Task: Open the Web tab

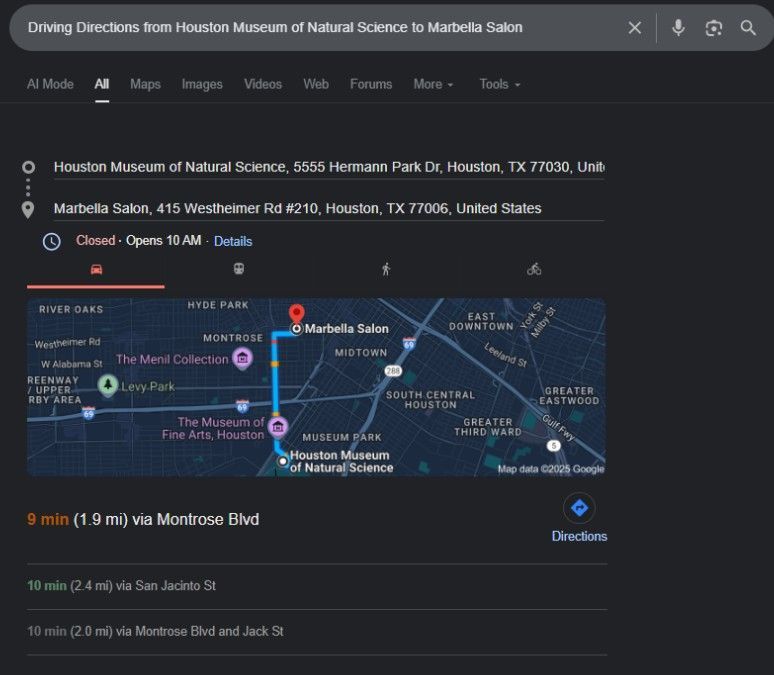Action: 316,84
